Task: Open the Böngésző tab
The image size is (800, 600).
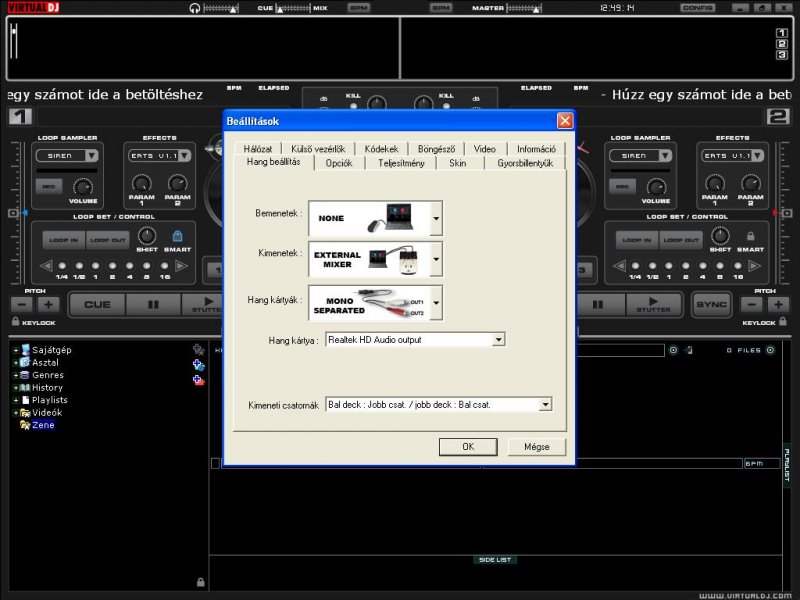Action: point(436,149)
